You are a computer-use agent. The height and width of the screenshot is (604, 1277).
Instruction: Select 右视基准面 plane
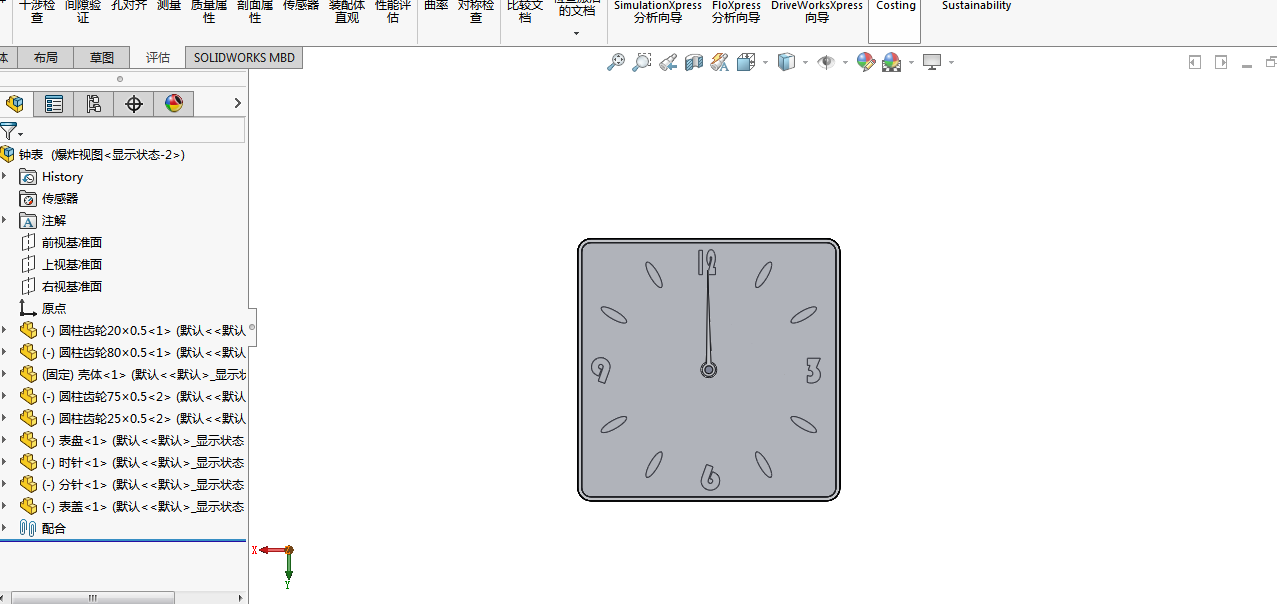72,286
